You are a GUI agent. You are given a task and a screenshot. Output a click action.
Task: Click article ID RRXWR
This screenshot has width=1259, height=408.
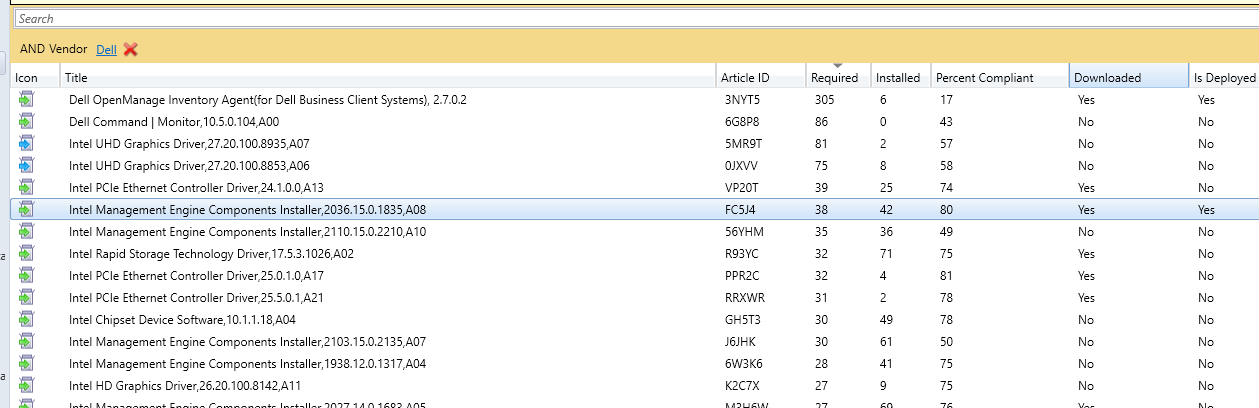coord(744,298)
